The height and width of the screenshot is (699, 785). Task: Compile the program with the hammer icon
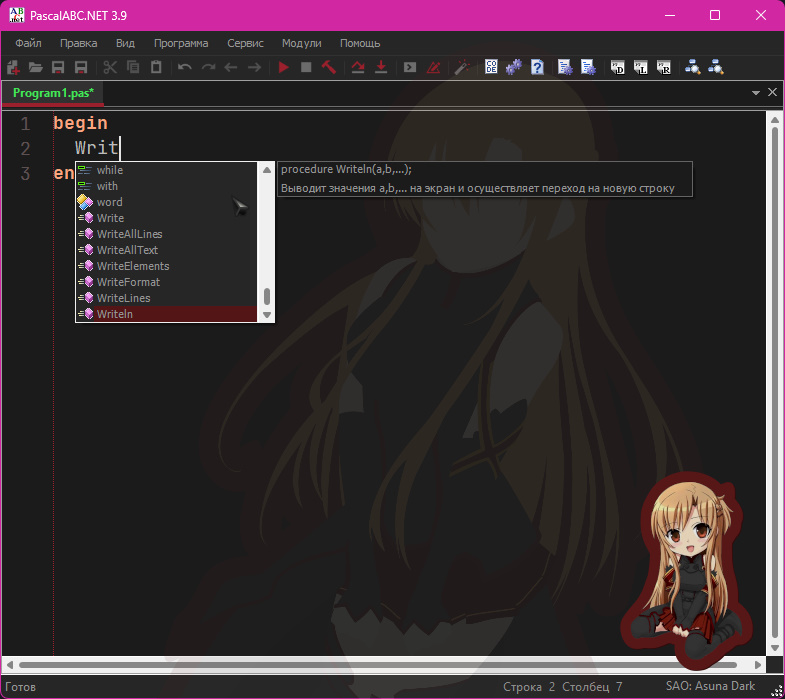tap(329, 67)
